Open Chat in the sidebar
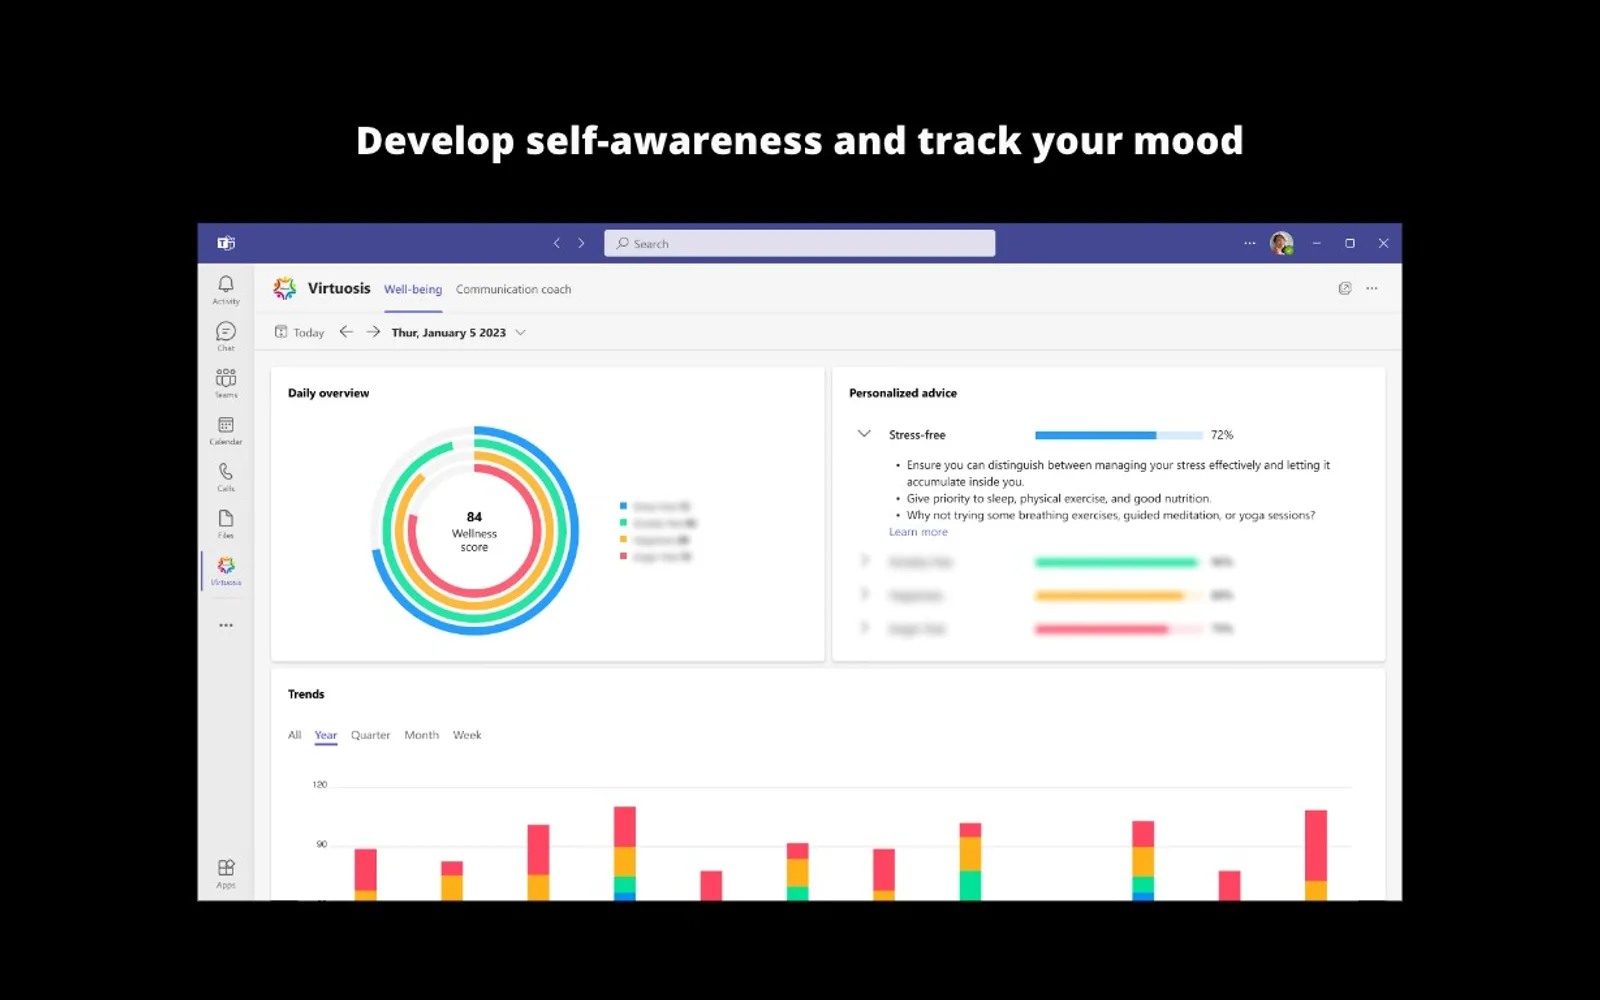The height and width of the screenshot is (1000, 1600). [226, 336]
